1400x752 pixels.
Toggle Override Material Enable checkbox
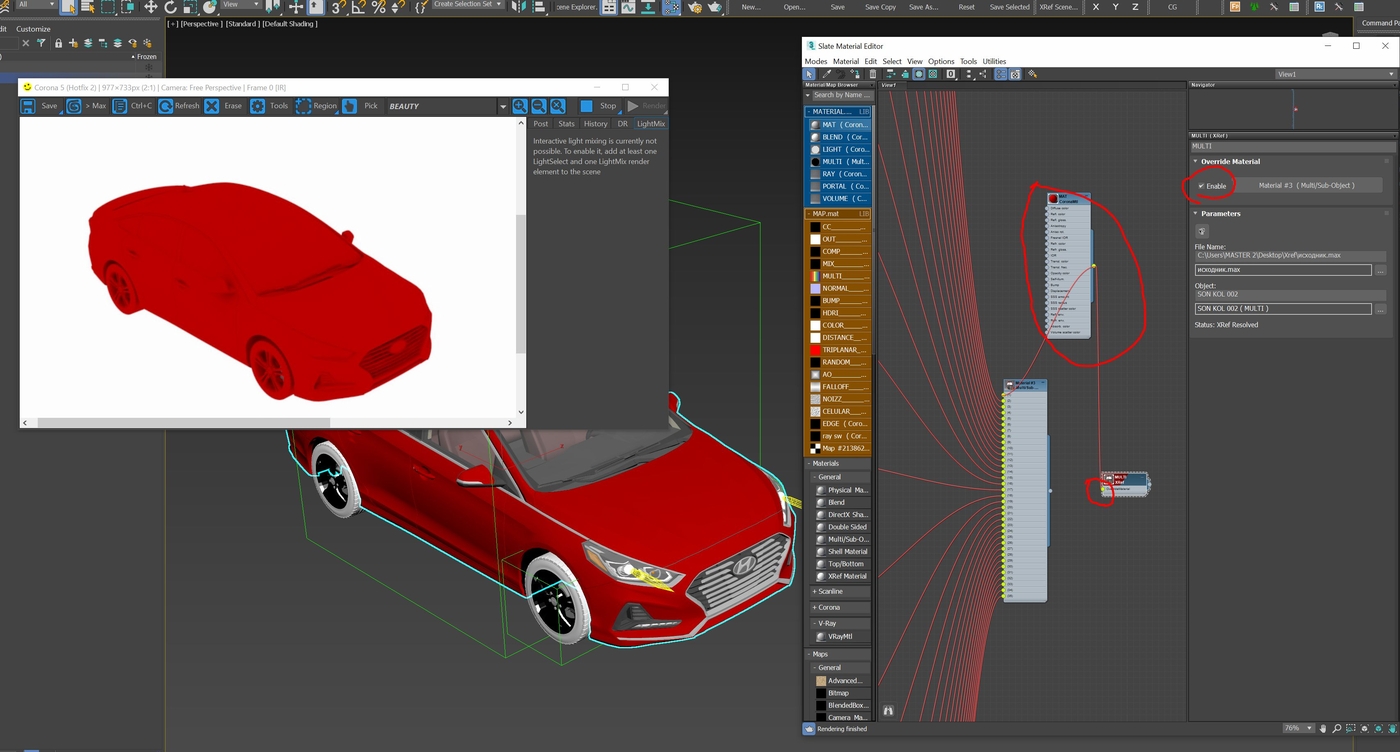tap(1202, 186)
